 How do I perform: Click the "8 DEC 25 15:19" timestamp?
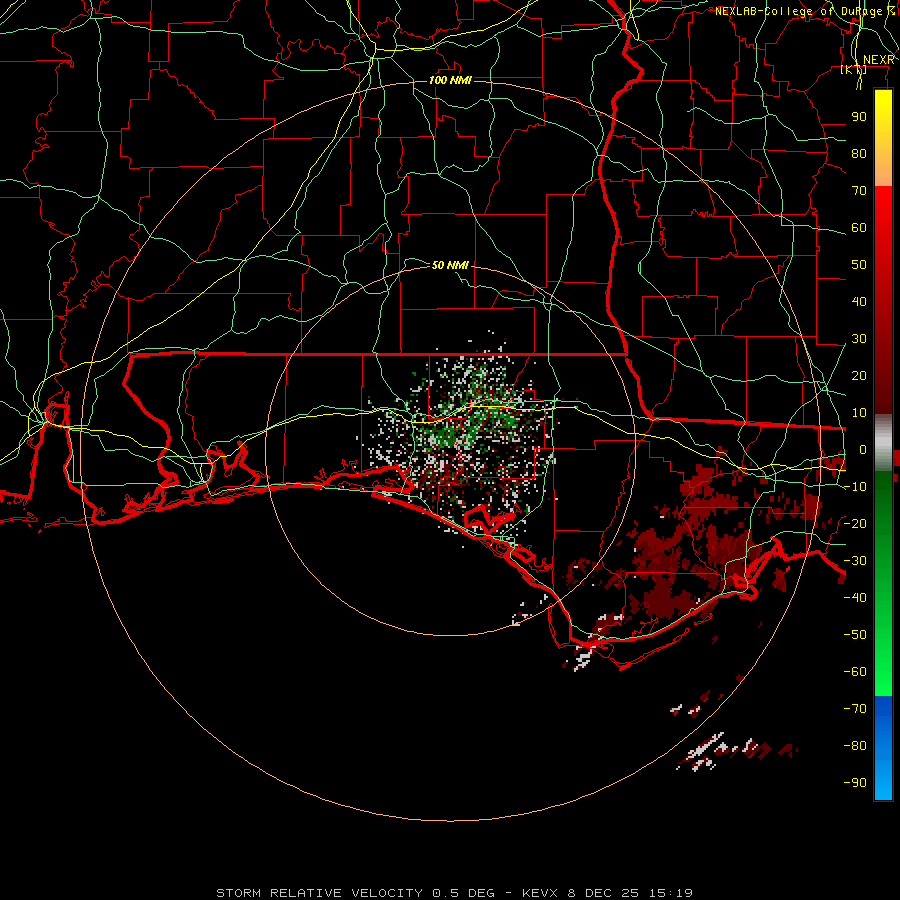[x=630, y=893]
